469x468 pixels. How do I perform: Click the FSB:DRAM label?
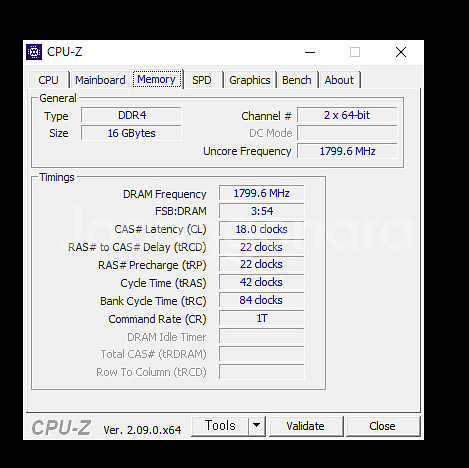[181, 211]
